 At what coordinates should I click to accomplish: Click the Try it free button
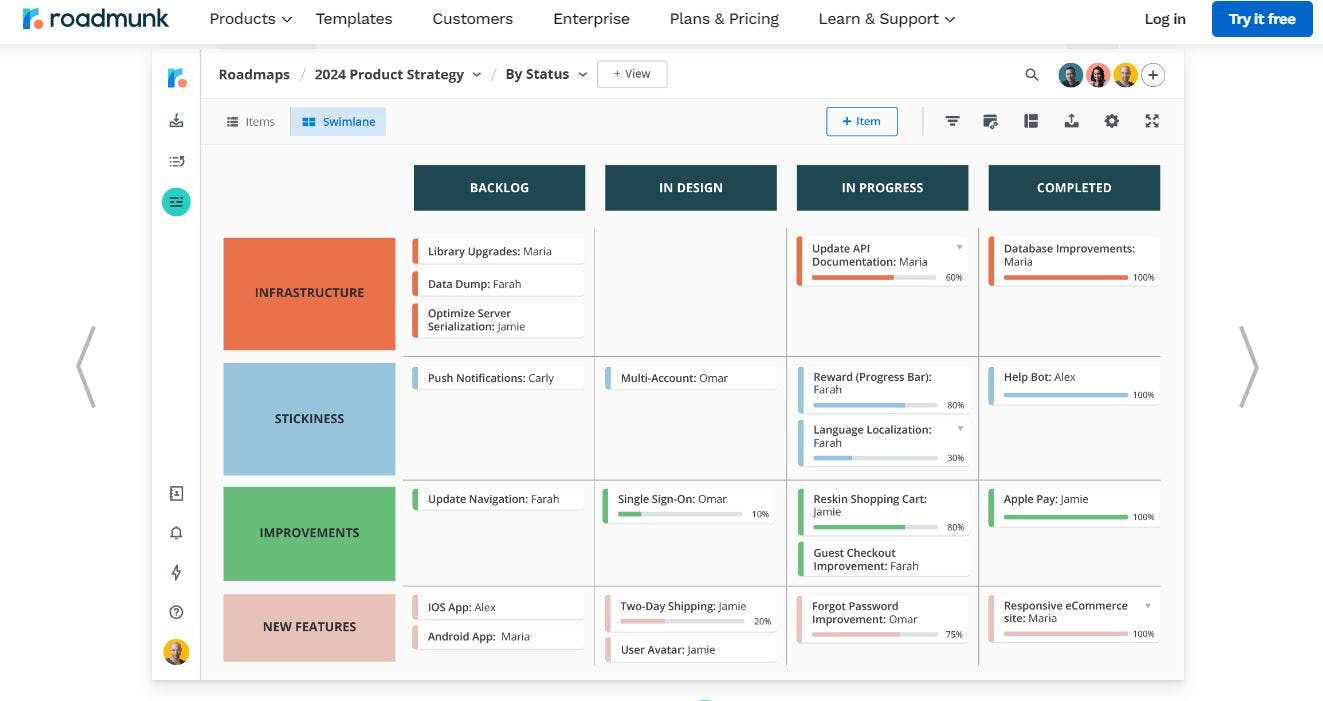pyautogui.click(x=1261, y=19)
